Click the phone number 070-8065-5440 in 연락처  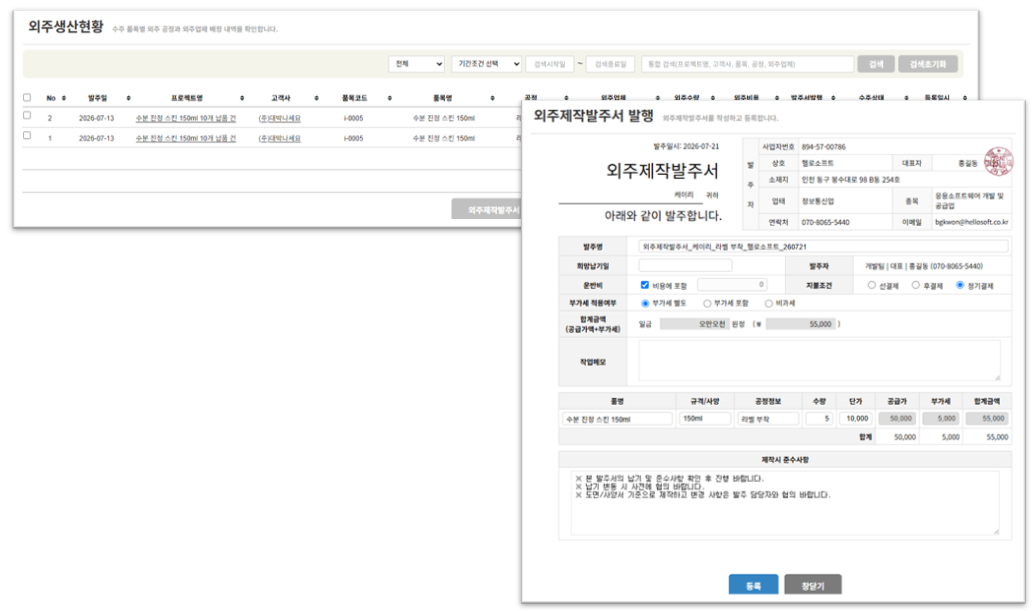(x=825, y=222)
